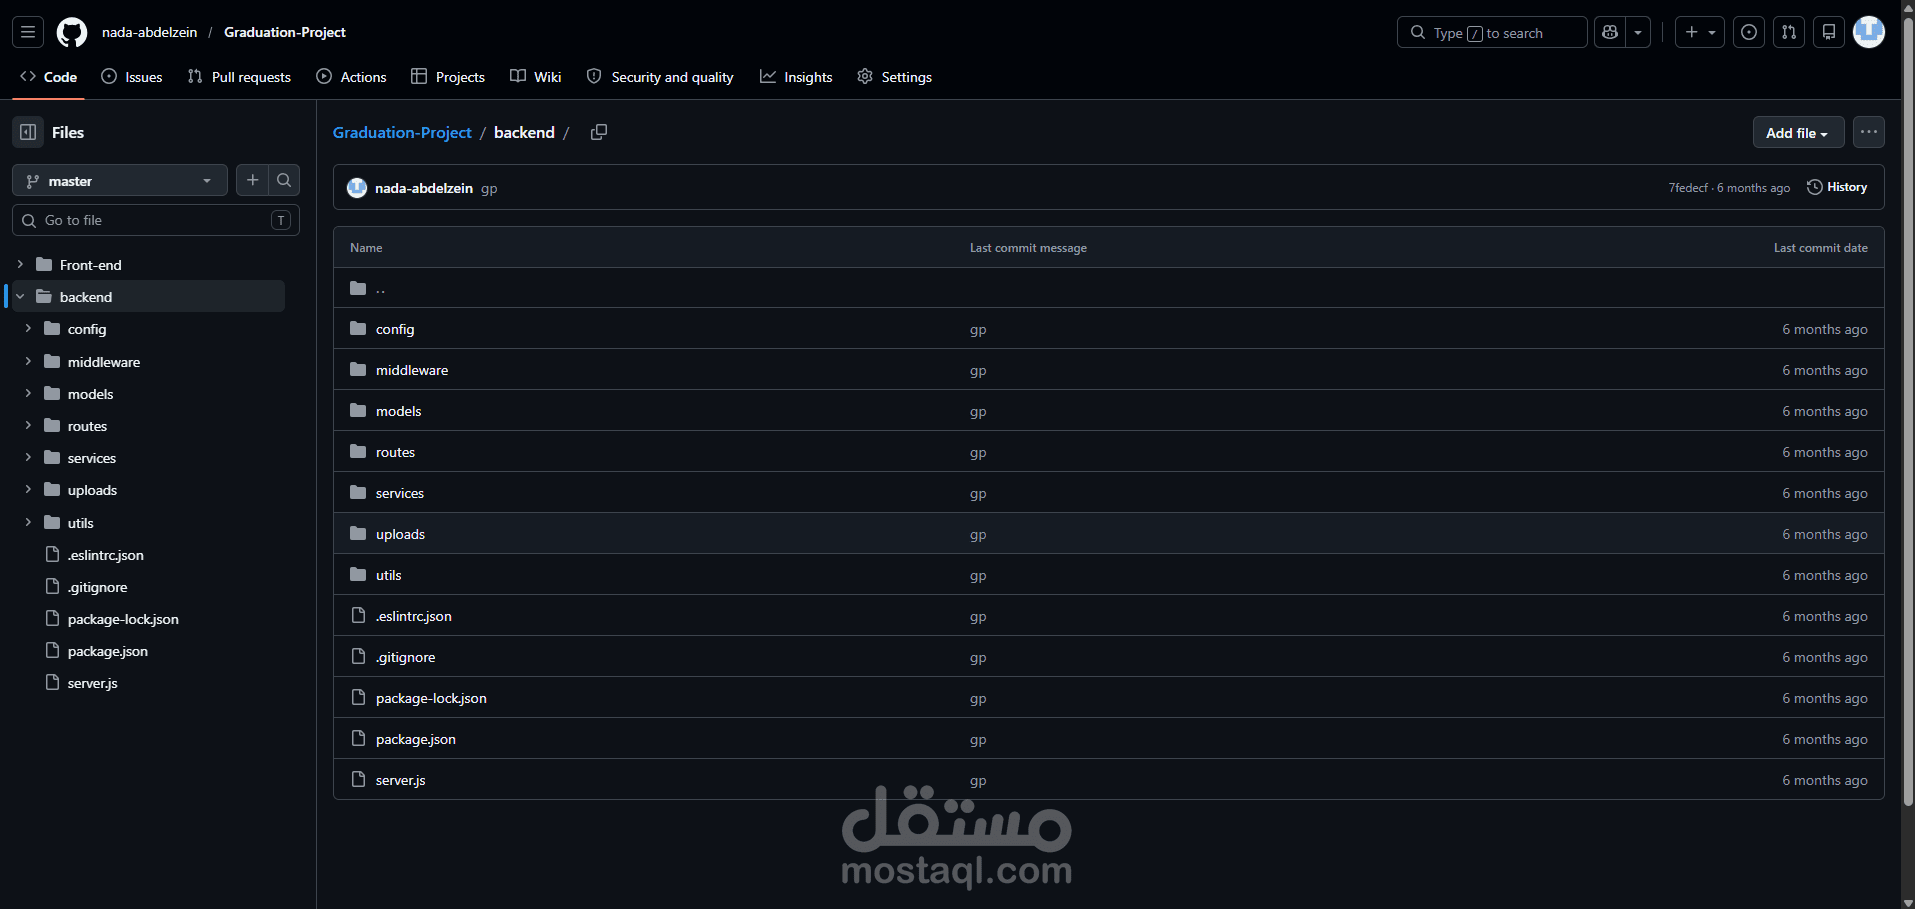This screenshot has height=909, width=1915.
Task: Open commit History
Action: [1837, 187]
